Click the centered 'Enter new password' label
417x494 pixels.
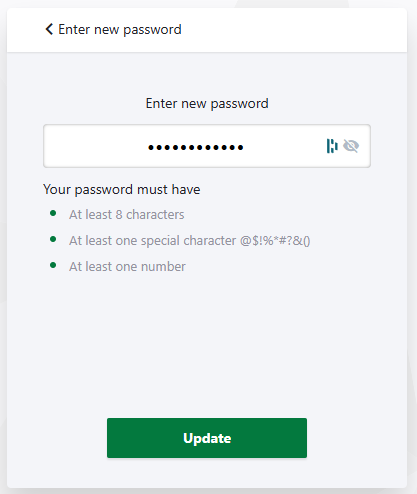(207, 104)
